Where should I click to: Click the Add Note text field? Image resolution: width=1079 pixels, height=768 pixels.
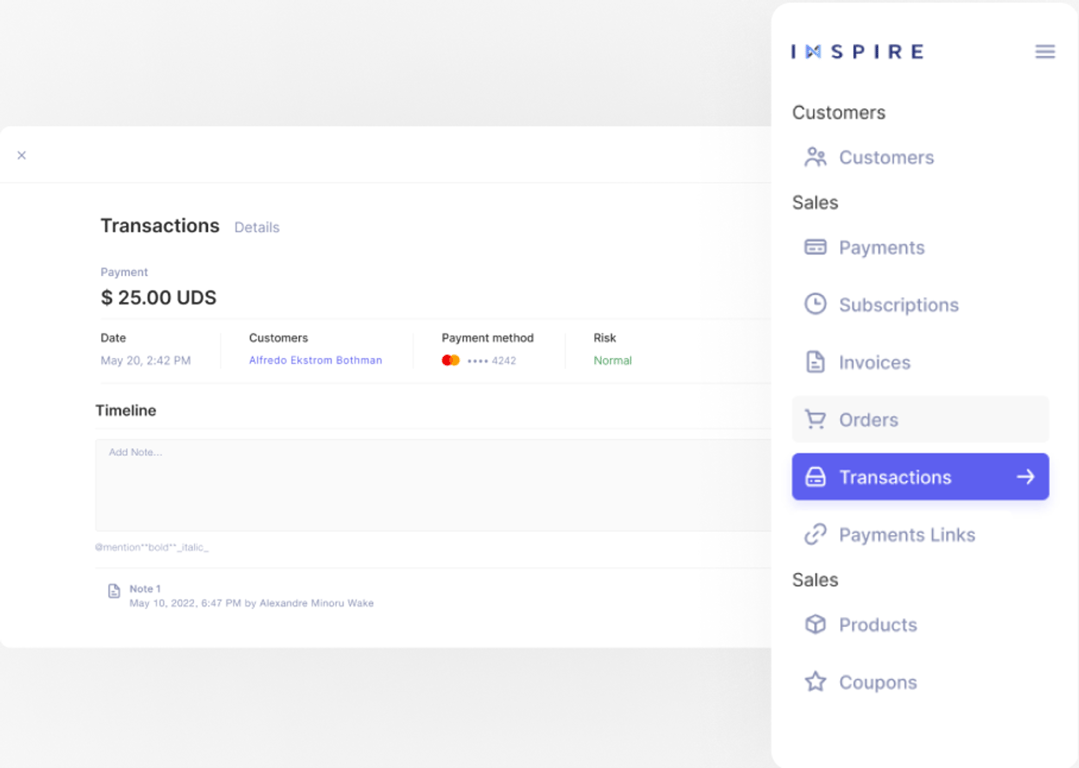coord(433,485)
